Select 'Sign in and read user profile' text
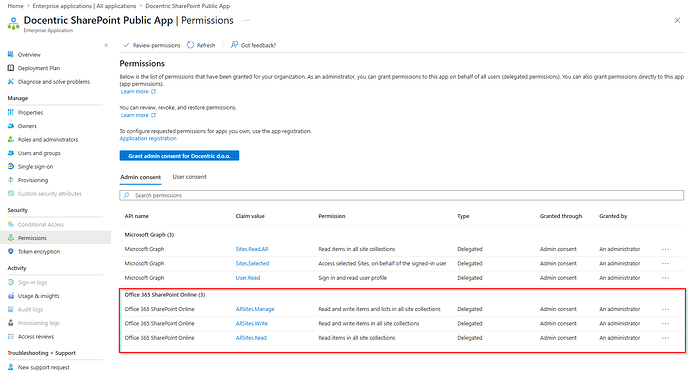 (352, 278)
